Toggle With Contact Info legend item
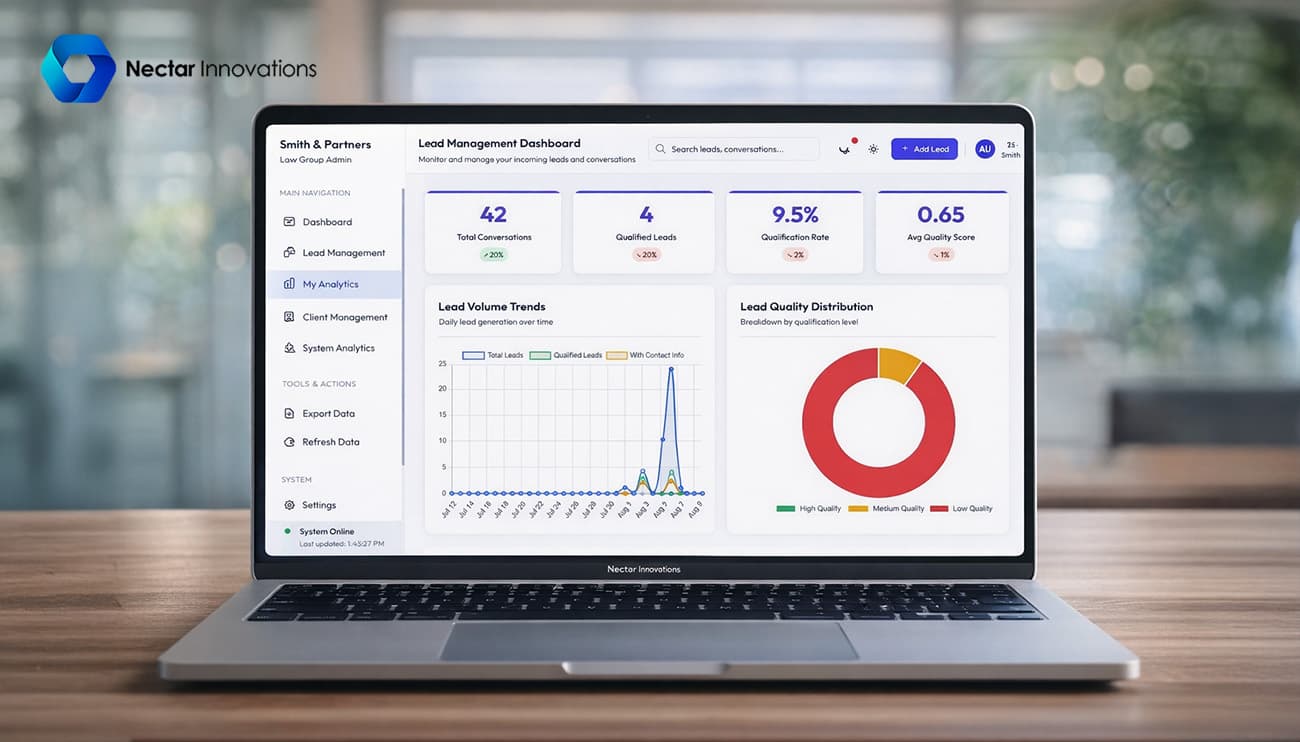 [x=616, y=355]
